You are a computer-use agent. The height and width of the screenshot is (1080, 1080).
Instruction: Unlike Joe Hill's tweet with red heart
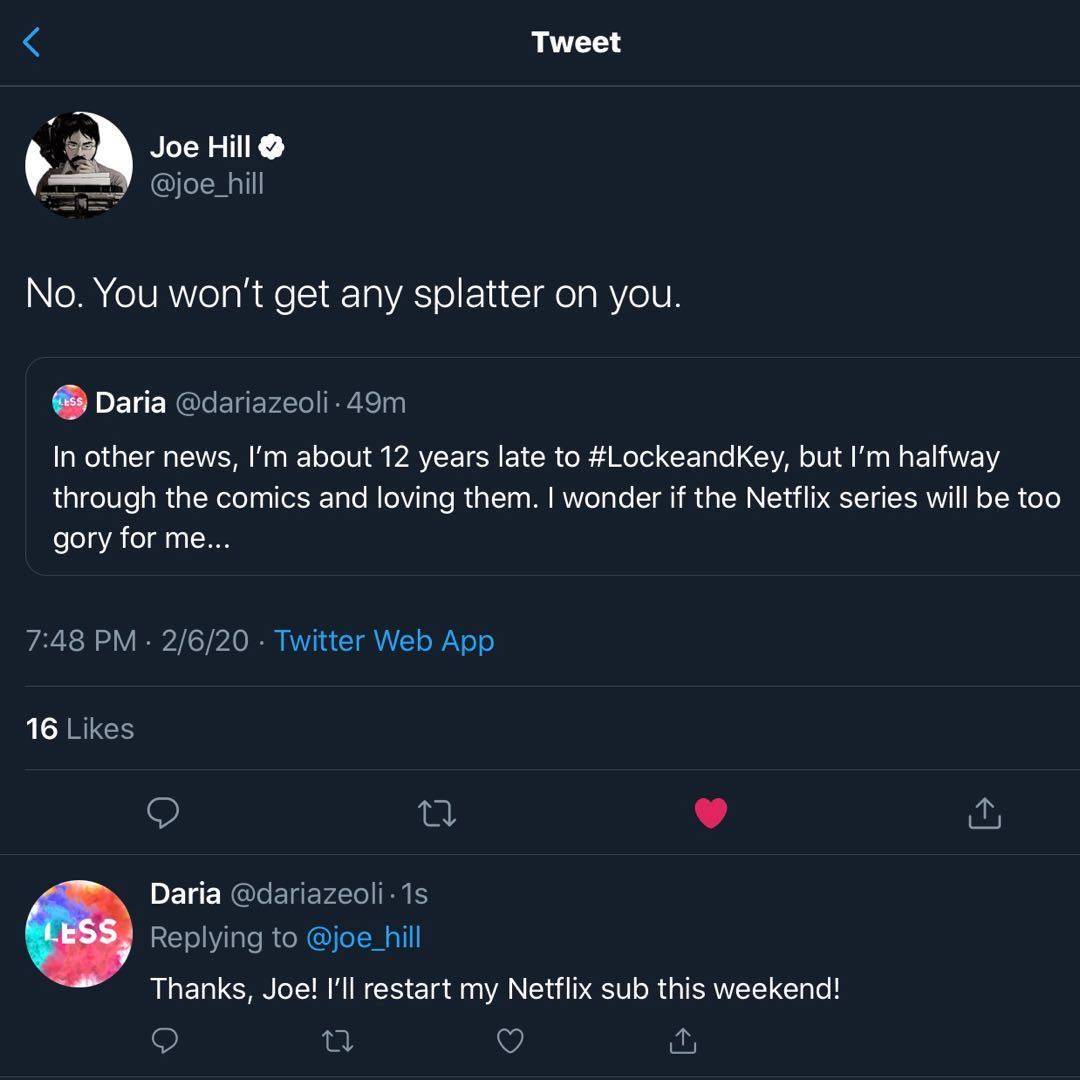point(711,814)
